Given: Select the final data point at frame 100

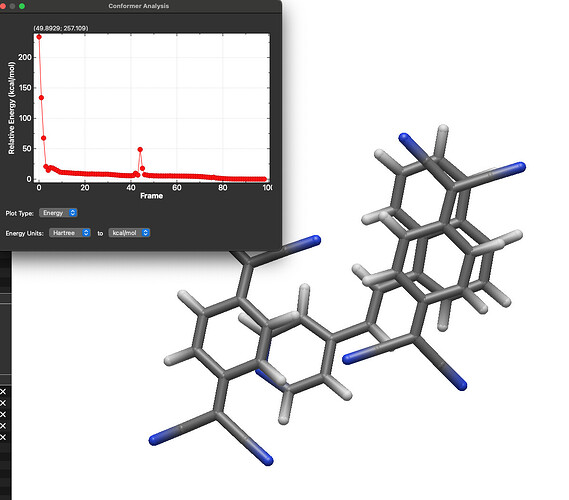Looking at the screenshot, I should coord(265,179).
